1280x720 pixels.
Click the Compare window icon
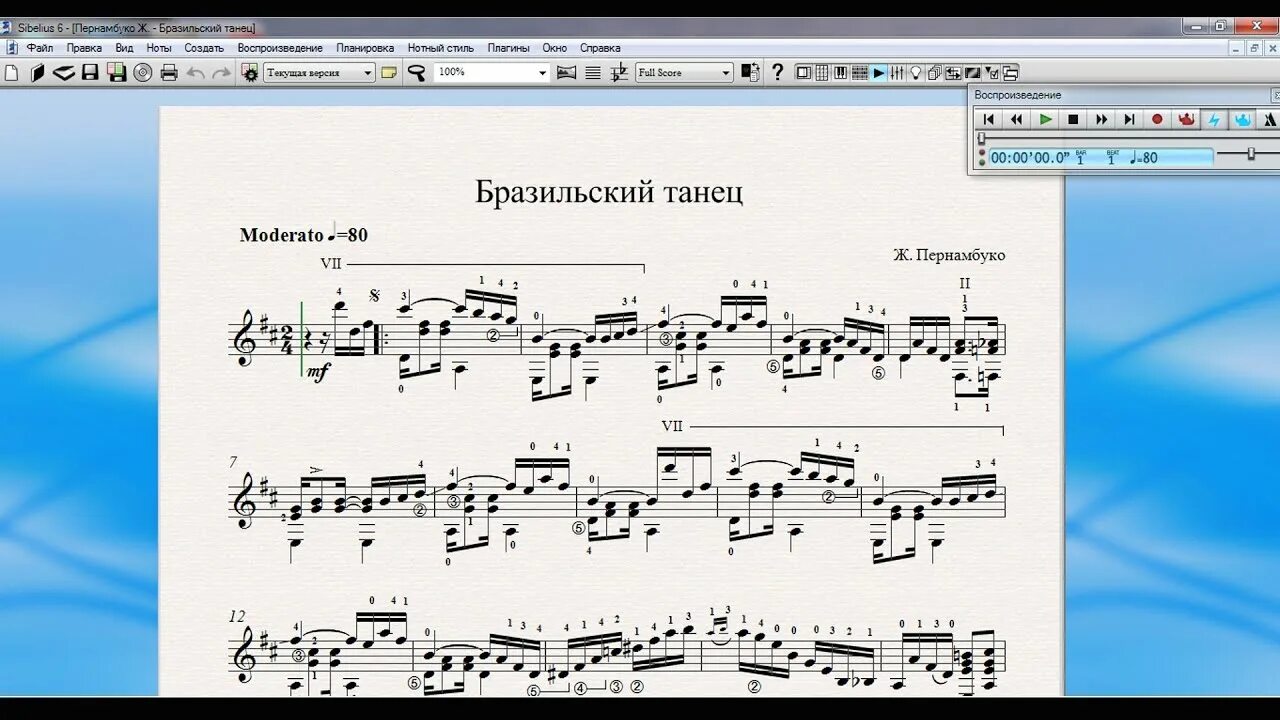[953, 72]
